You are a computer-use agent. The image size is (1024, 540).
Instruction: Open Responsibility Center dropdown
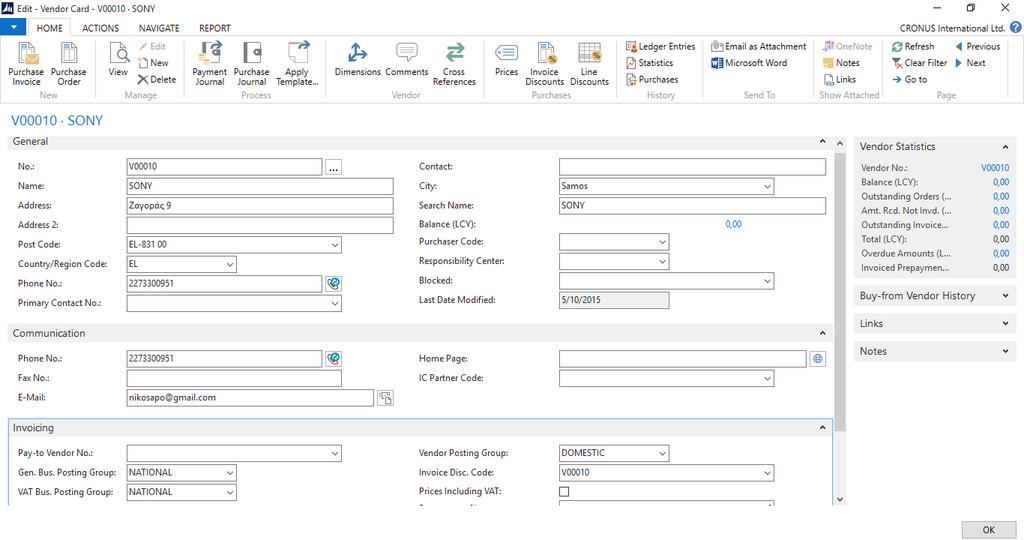coord(662,261)
